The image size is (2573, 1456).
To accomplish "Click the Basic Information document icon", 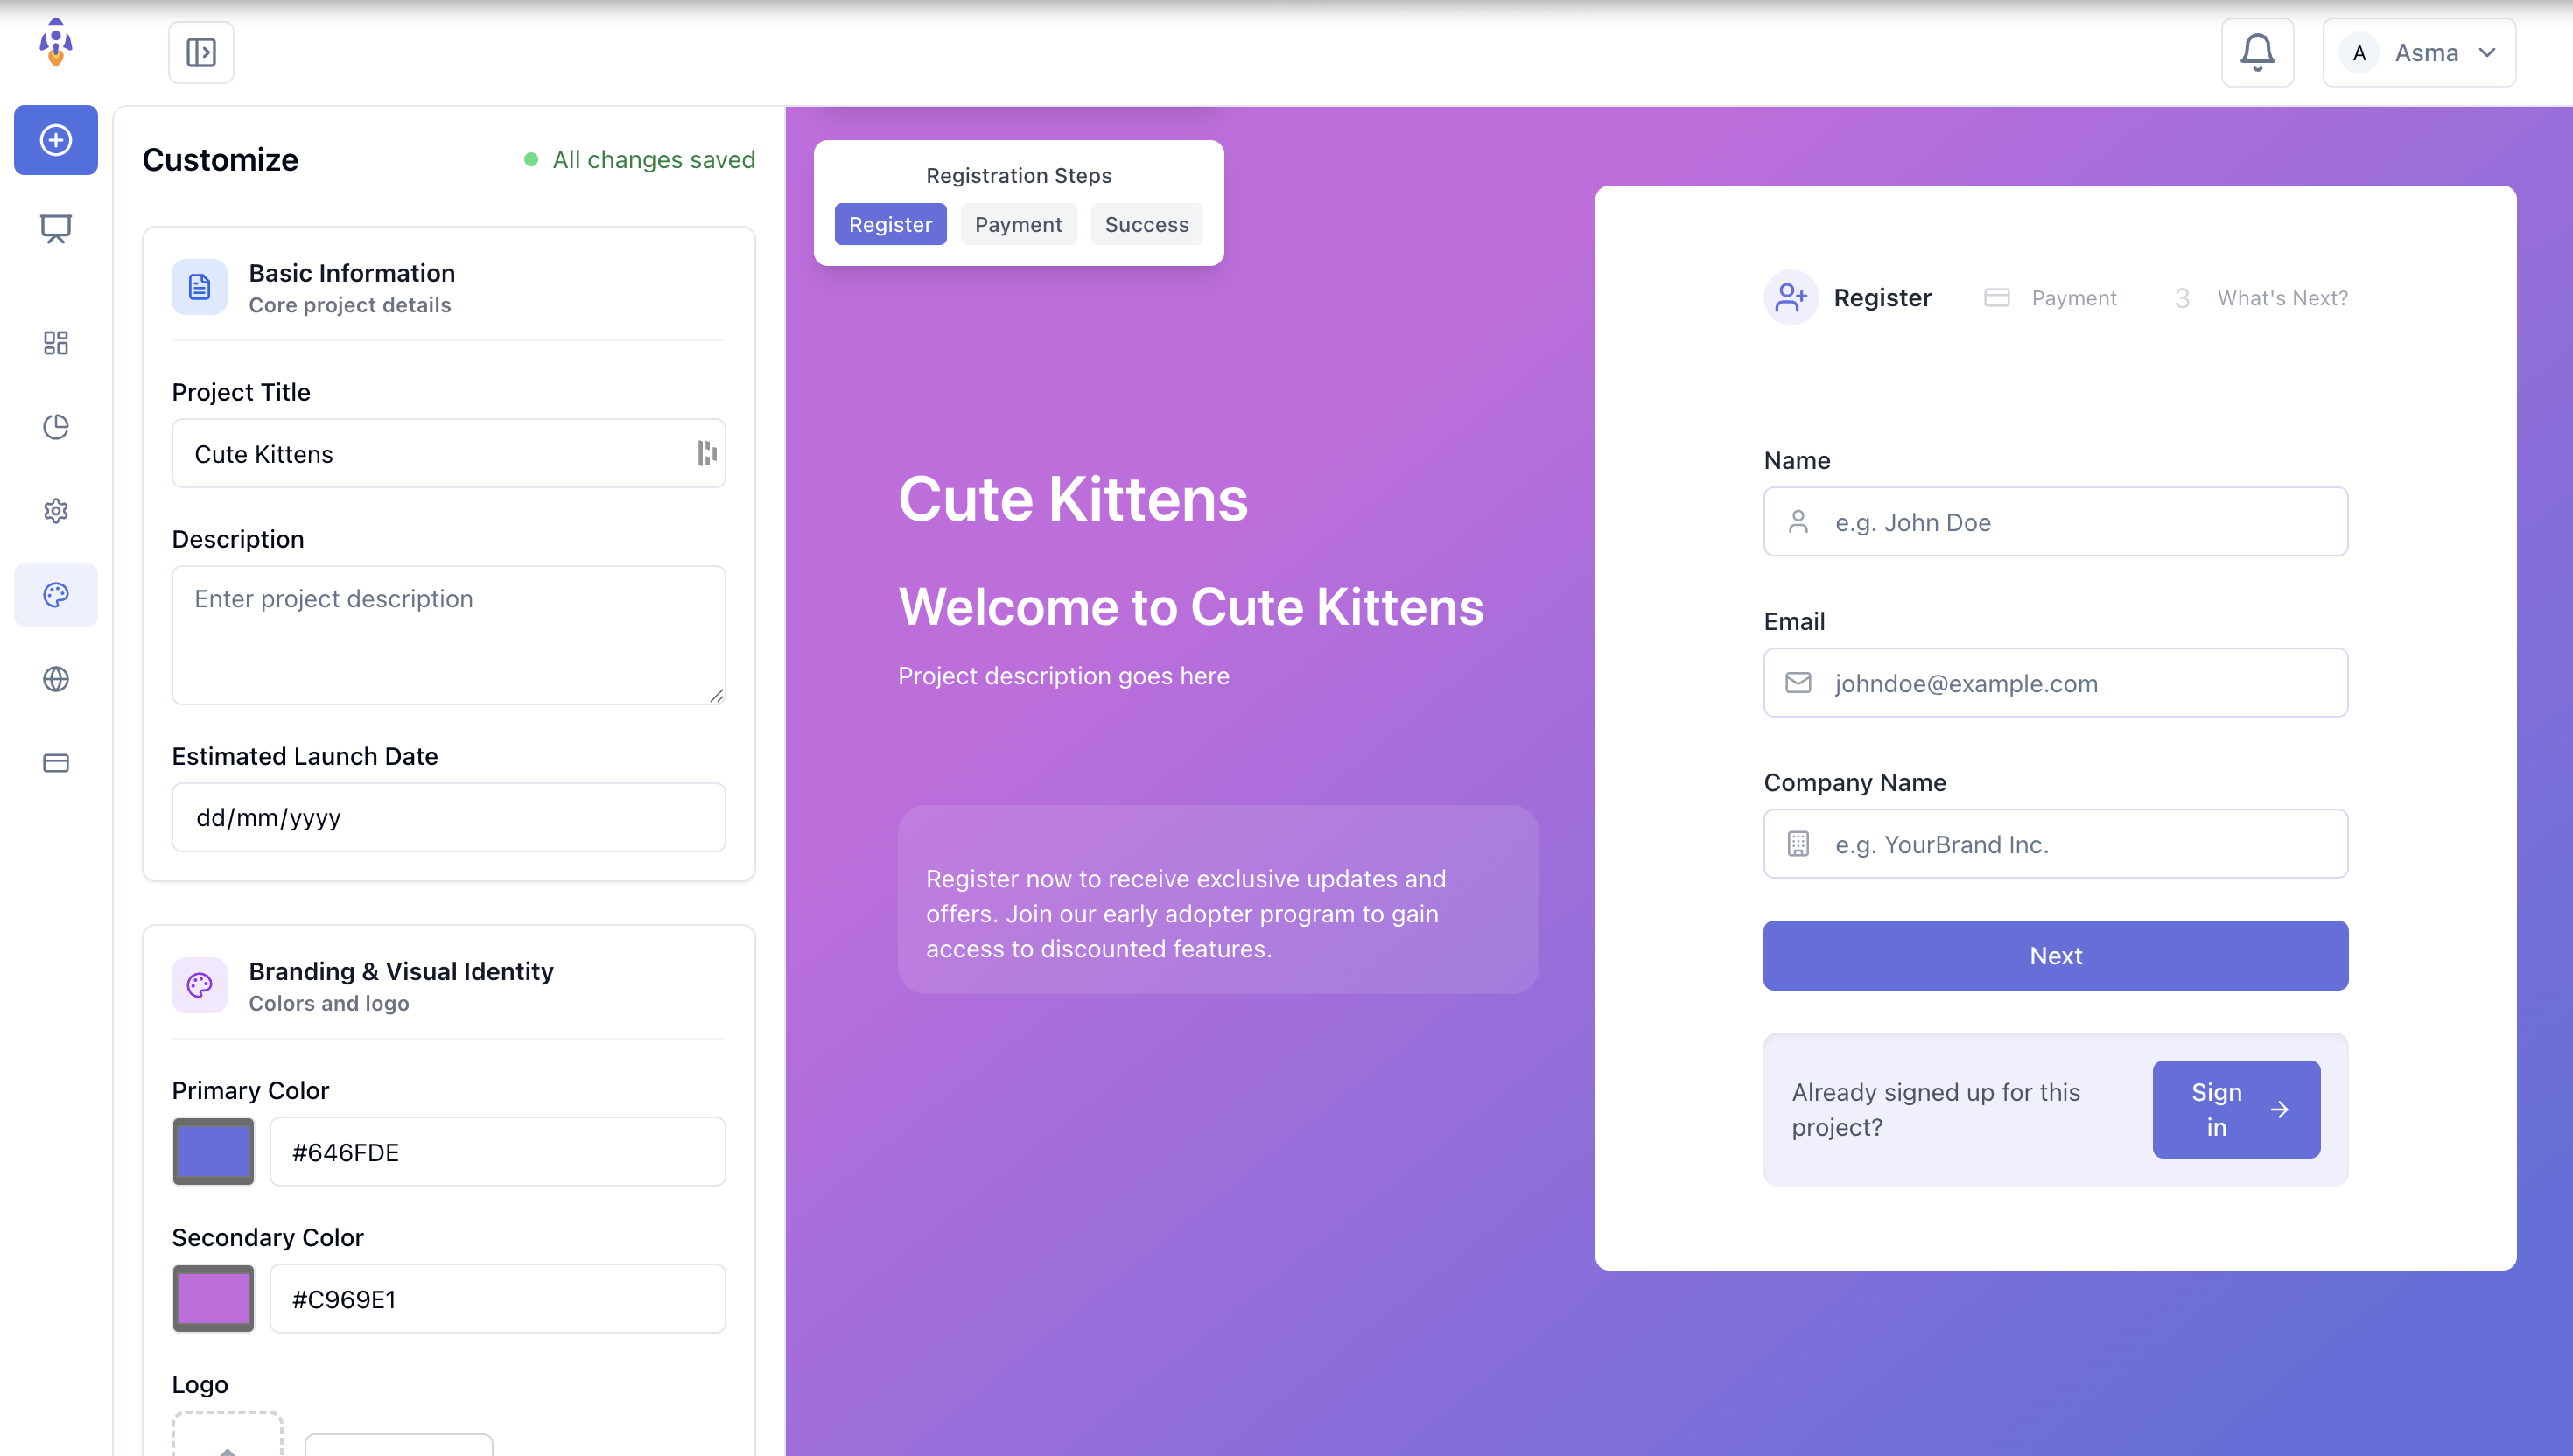I will pos(200,288).
